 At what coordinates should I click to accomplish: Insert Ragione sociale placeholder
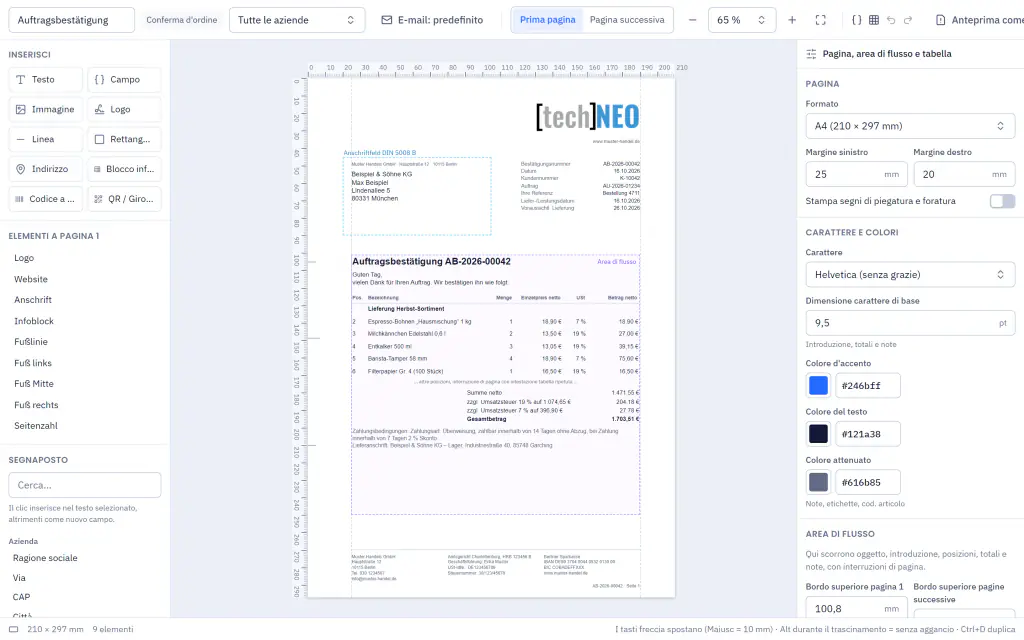click(x=45, y=558)
